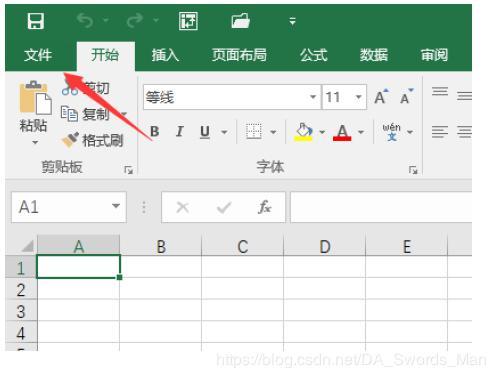Open the Font Color dropdown arrow
Image resolution: width=495 pixels, height=378 pixels.
click(361, 132)
